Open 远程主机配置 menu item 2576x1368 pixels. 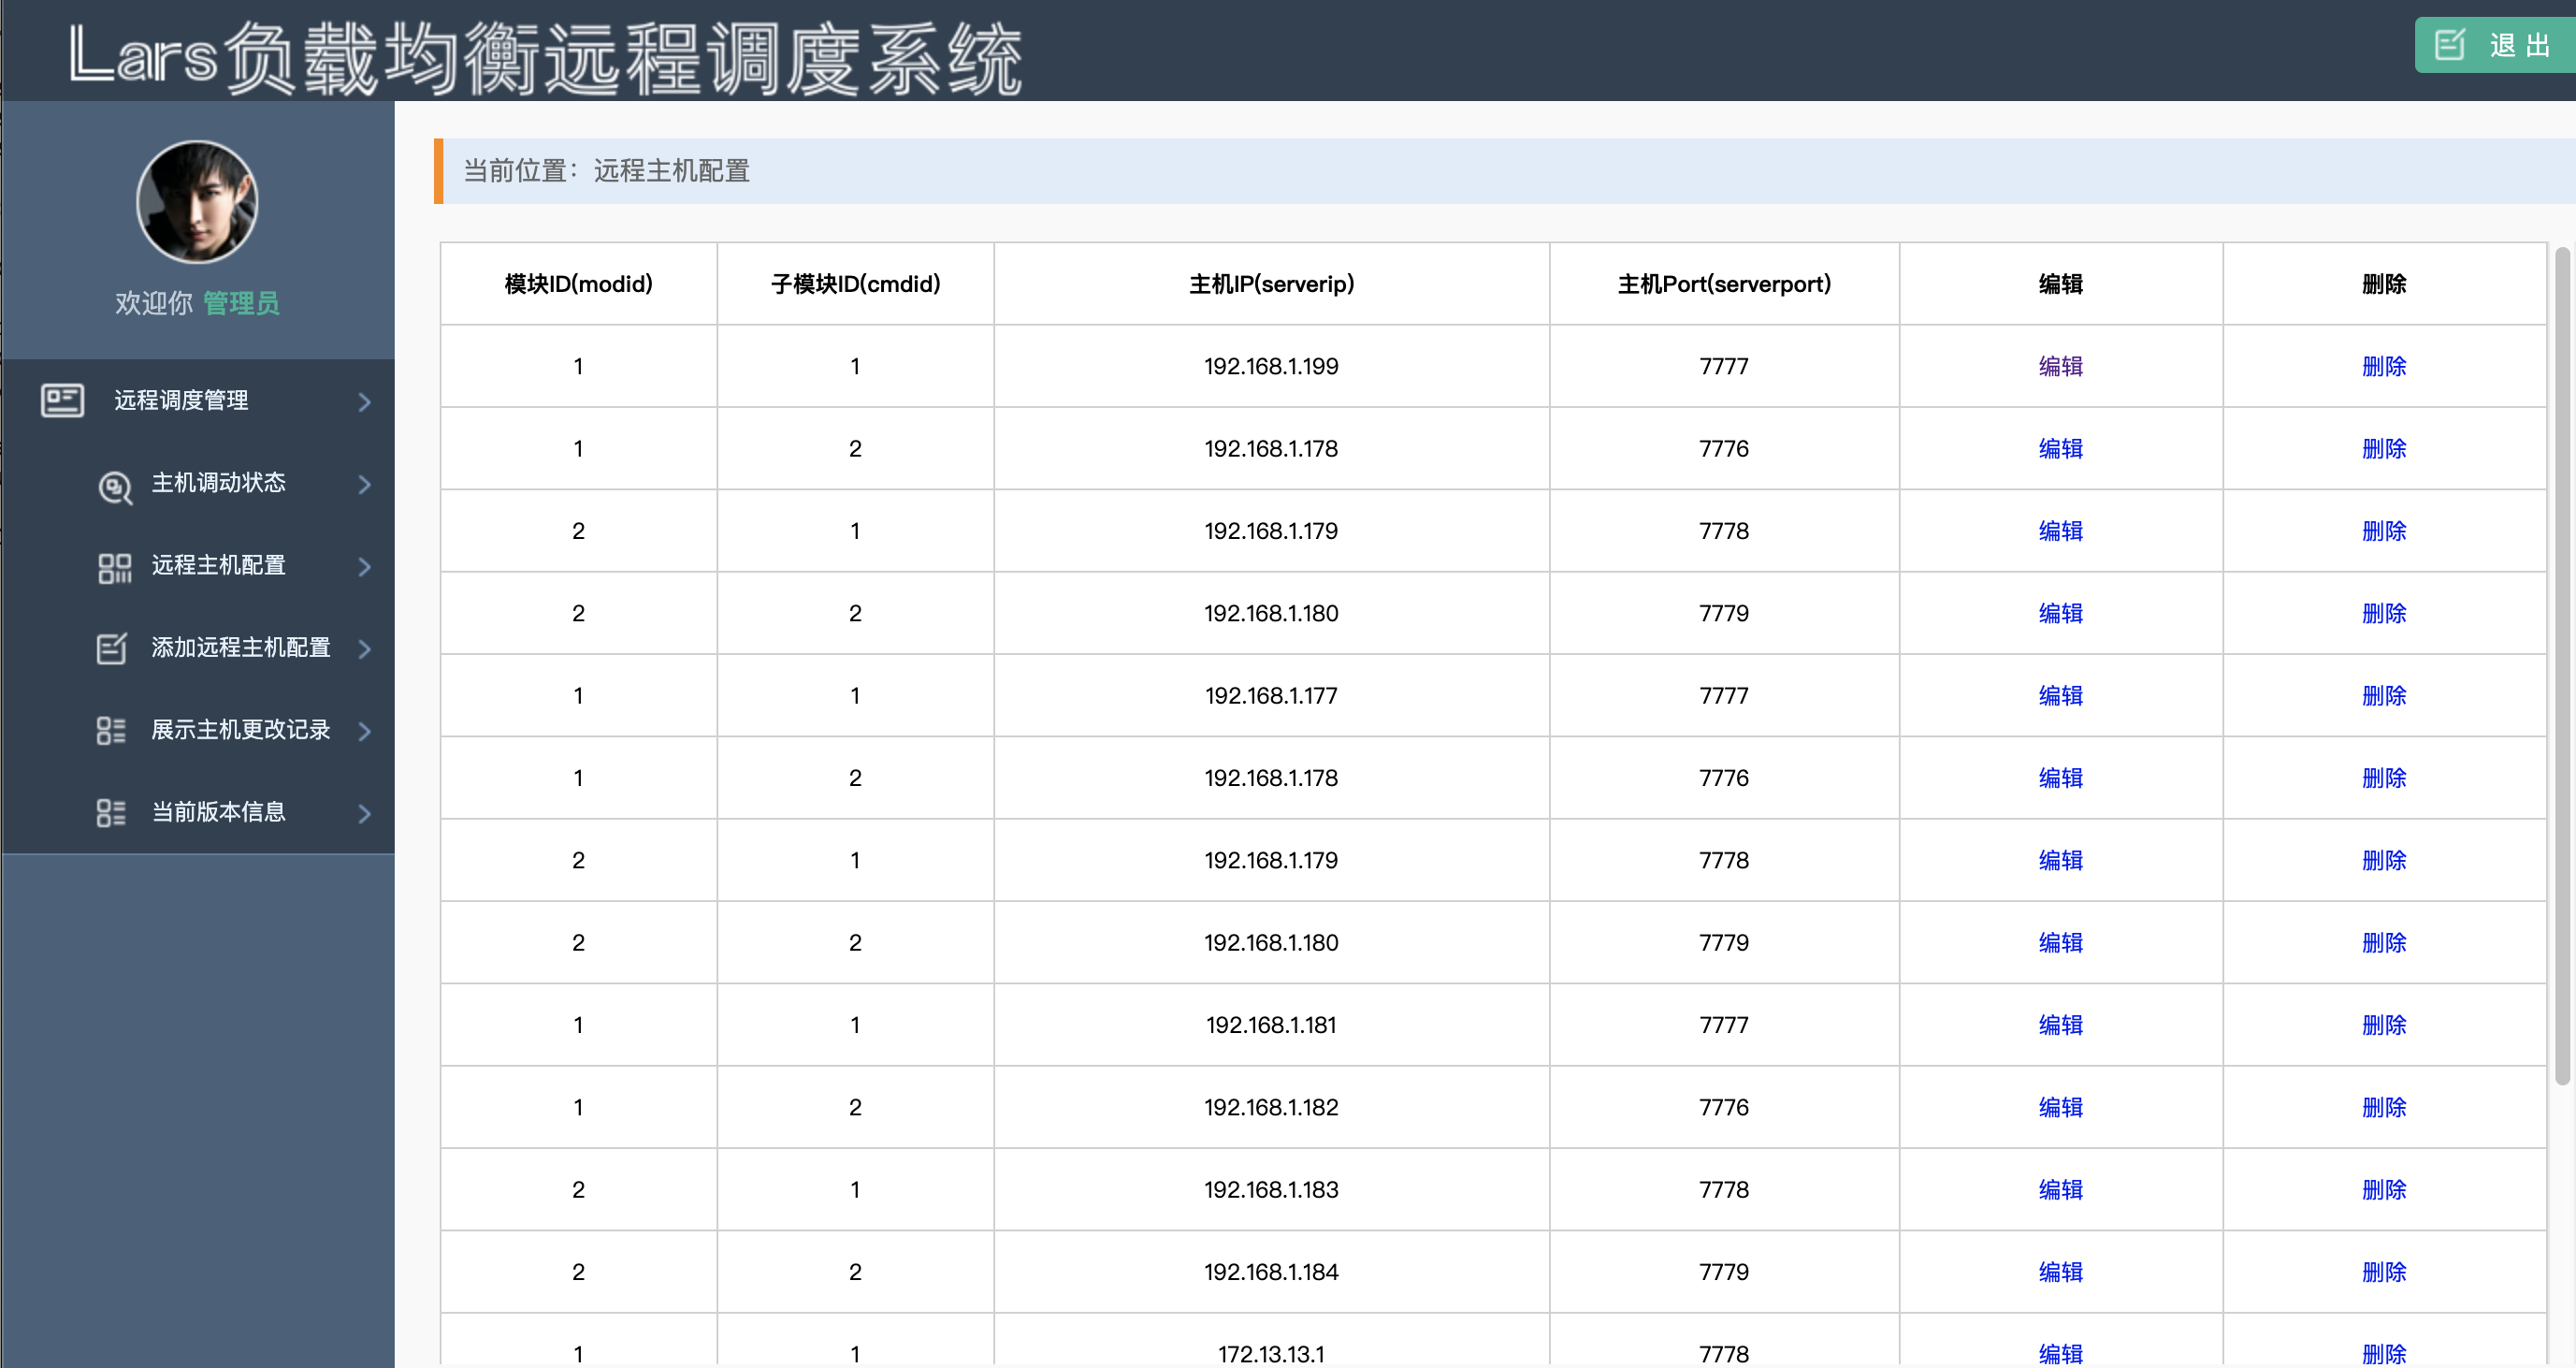(x=218, y=566)
